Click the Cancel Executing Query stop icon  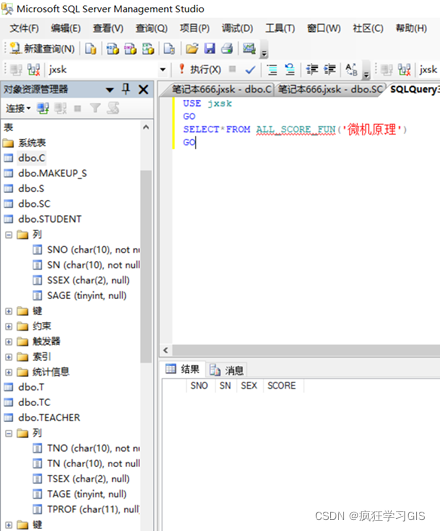(x=232, y=69)
